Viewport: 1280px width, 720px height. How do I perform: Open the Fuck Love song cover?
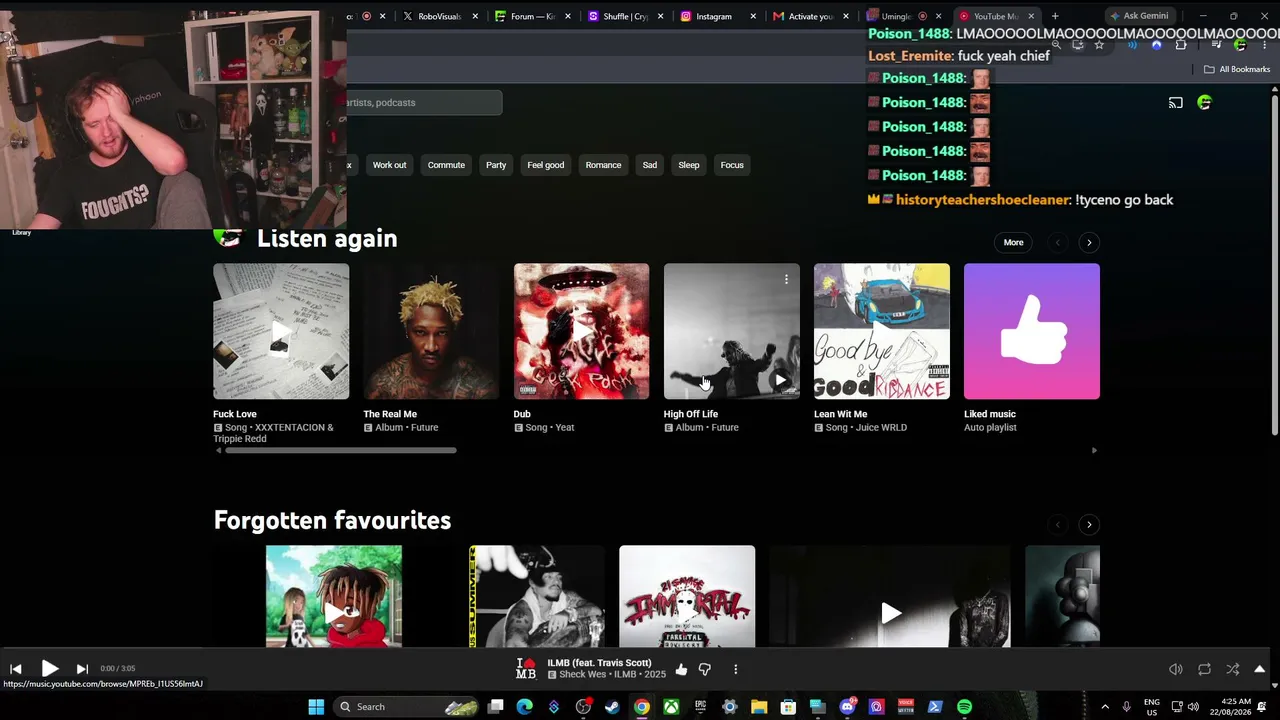281,331
